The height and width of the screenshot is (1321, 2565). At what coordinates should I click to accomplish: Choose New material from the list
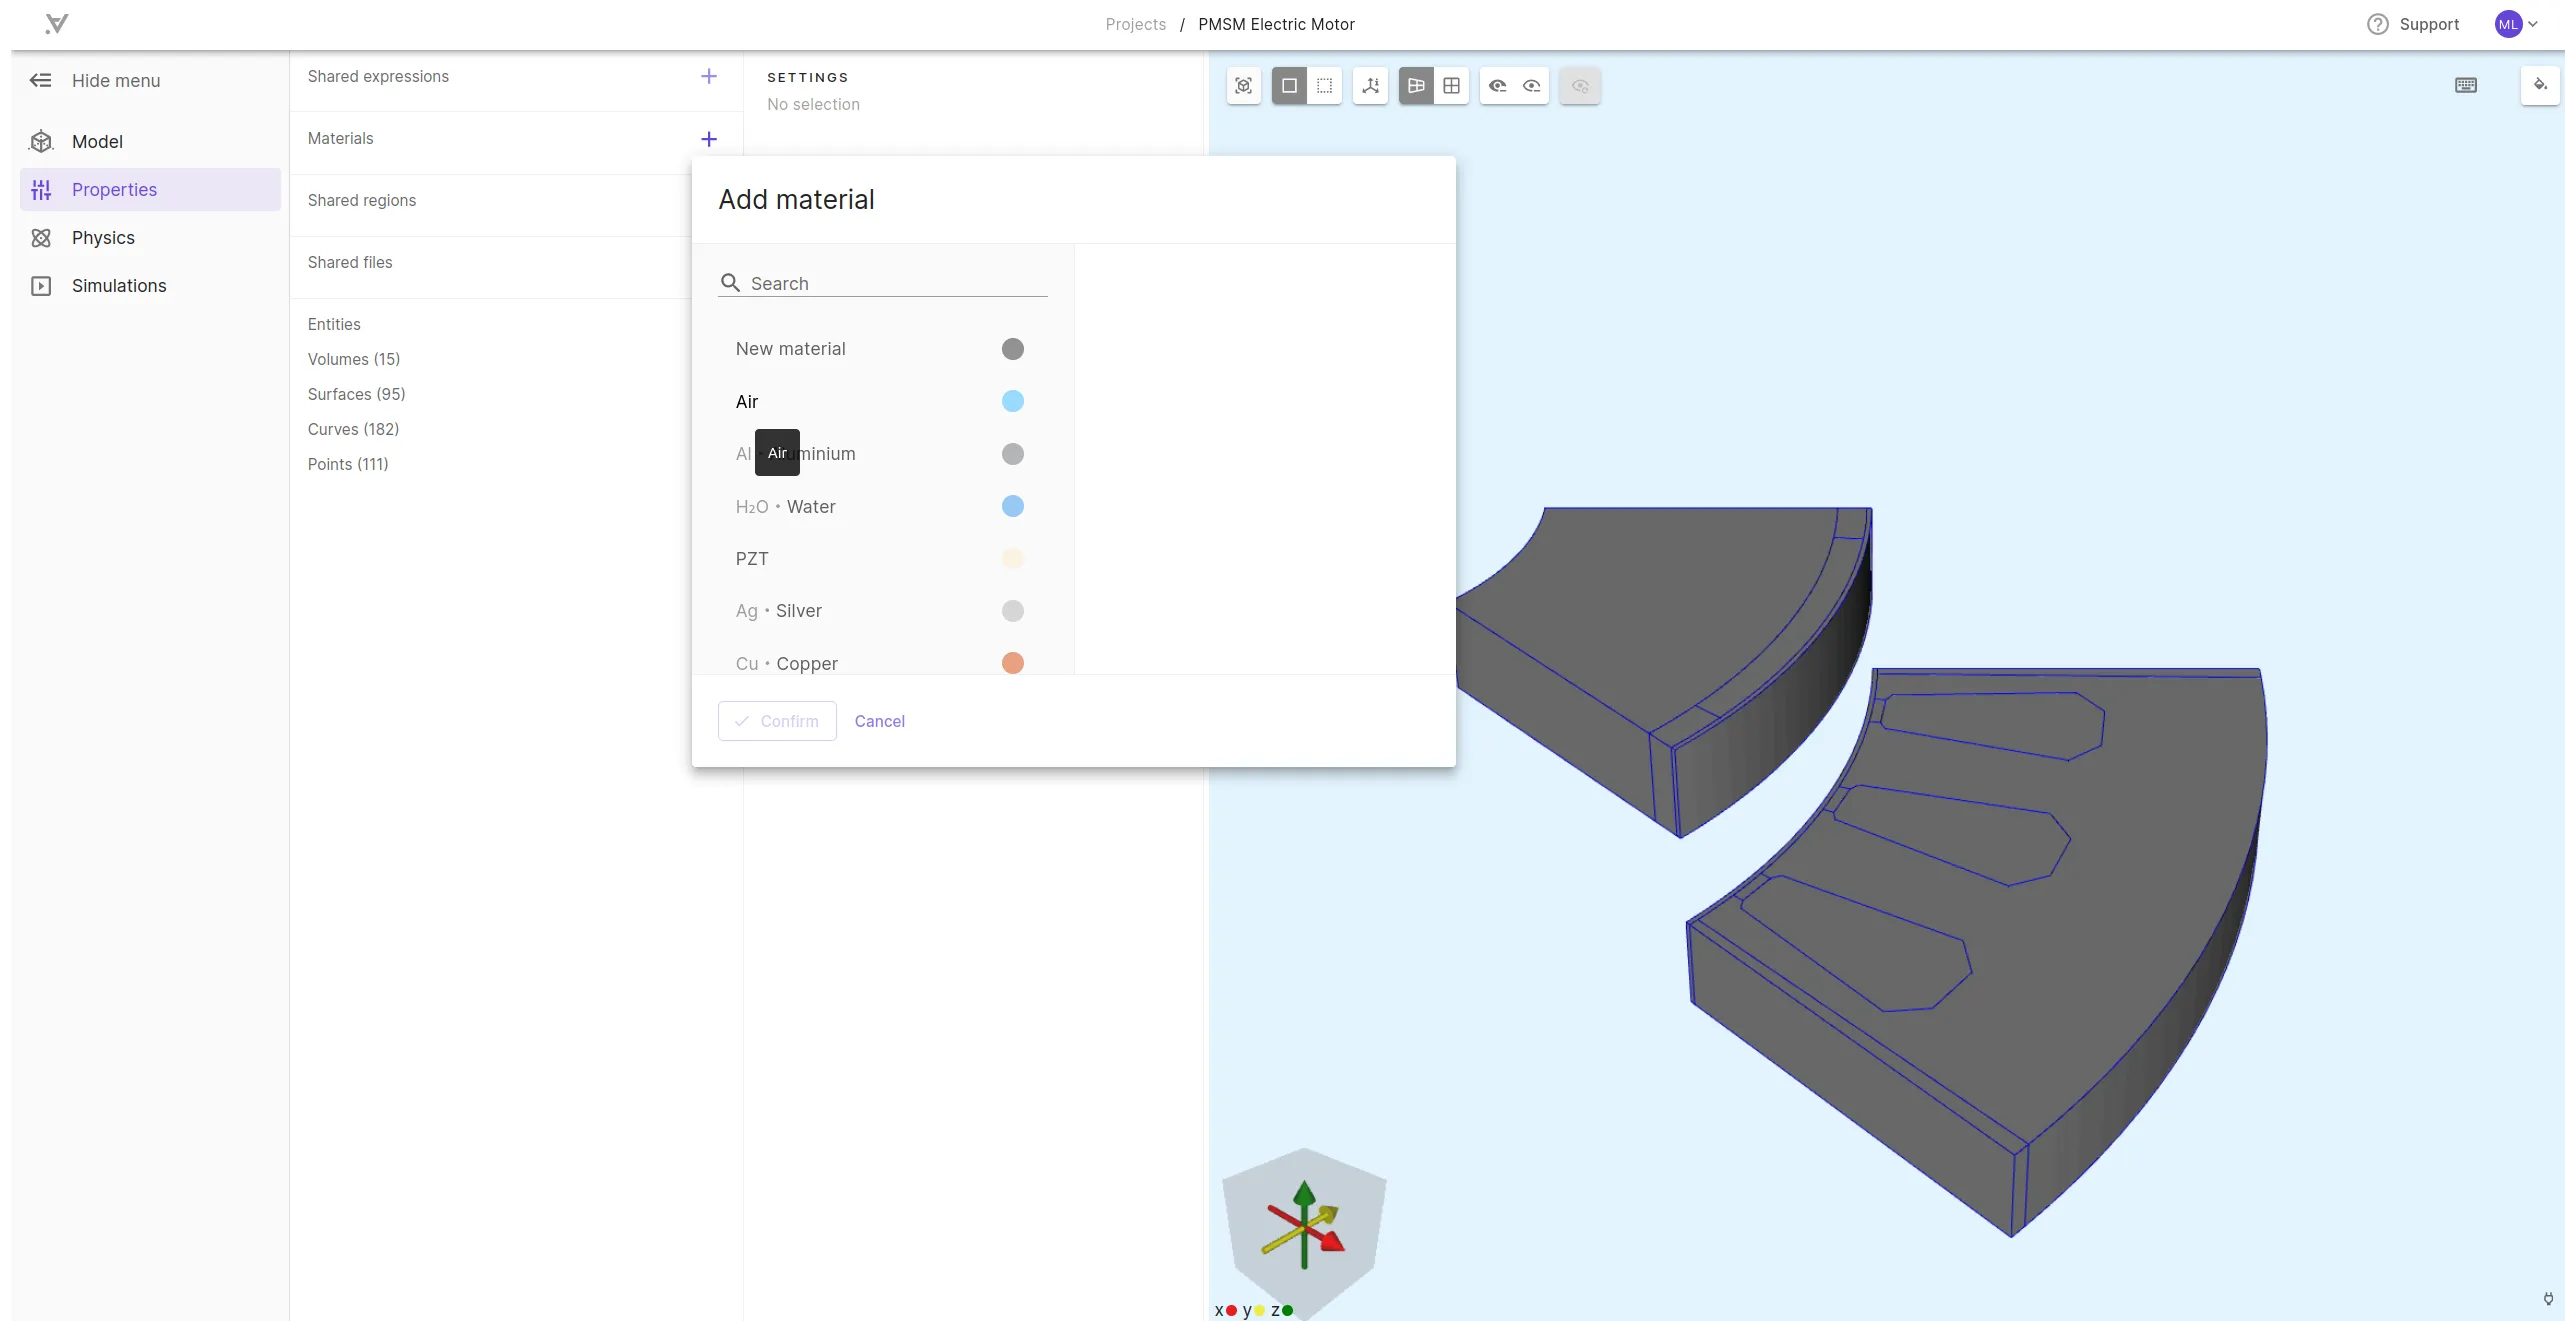coord(880,349)
